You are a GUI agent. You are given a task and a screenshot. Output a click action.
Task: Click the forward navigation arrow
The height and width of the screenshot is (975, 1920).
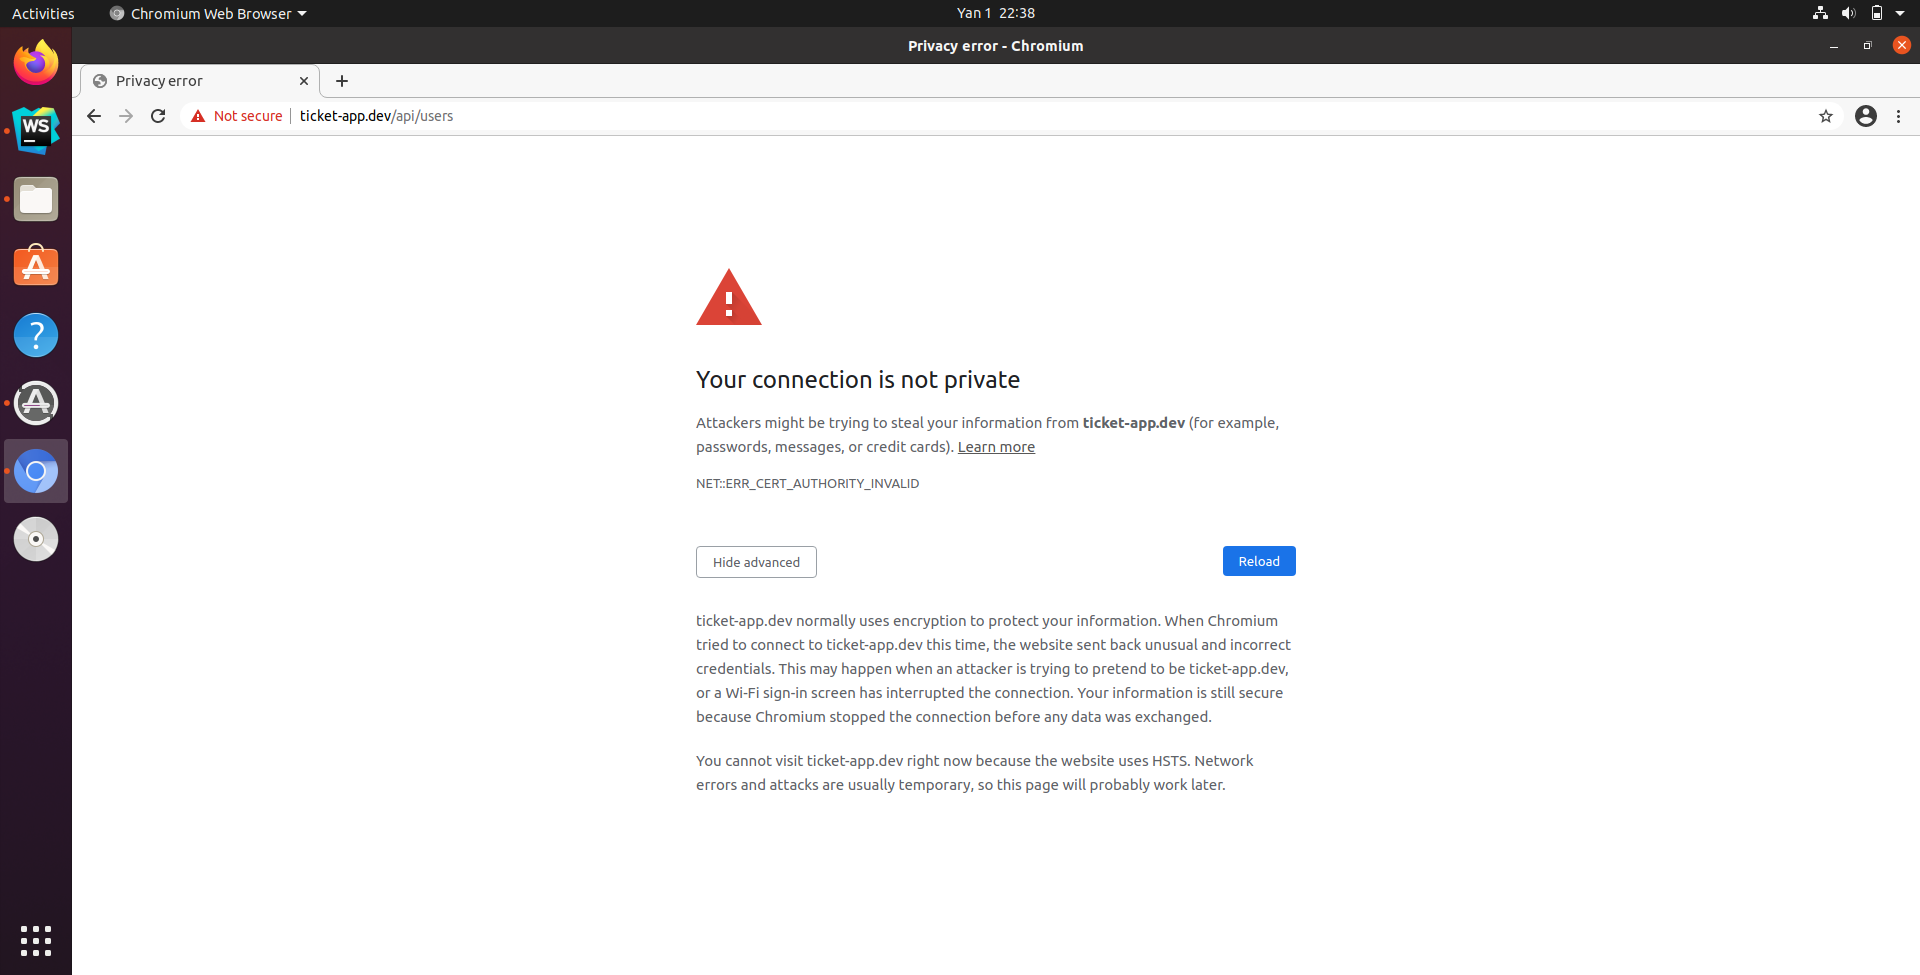tap(126, 116)
